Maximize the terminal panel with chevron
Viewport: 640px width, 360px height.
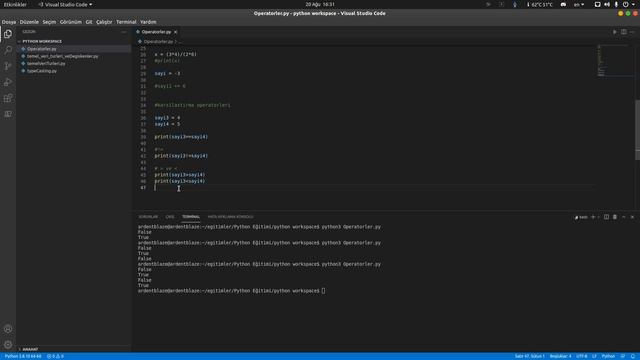click(x=624, y=217)
